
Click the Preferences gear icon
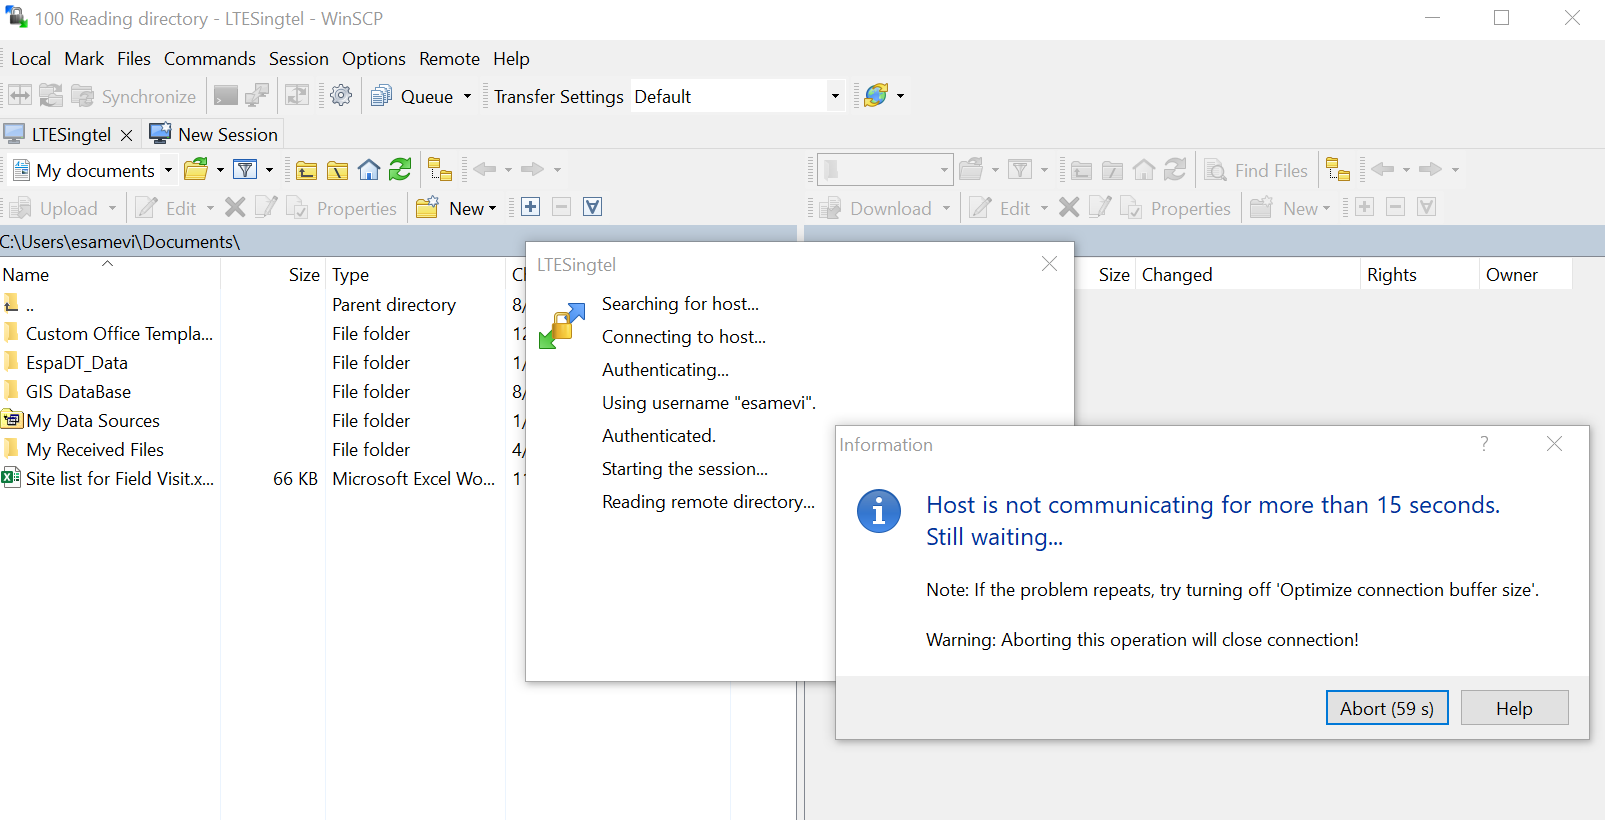[341, 96]
